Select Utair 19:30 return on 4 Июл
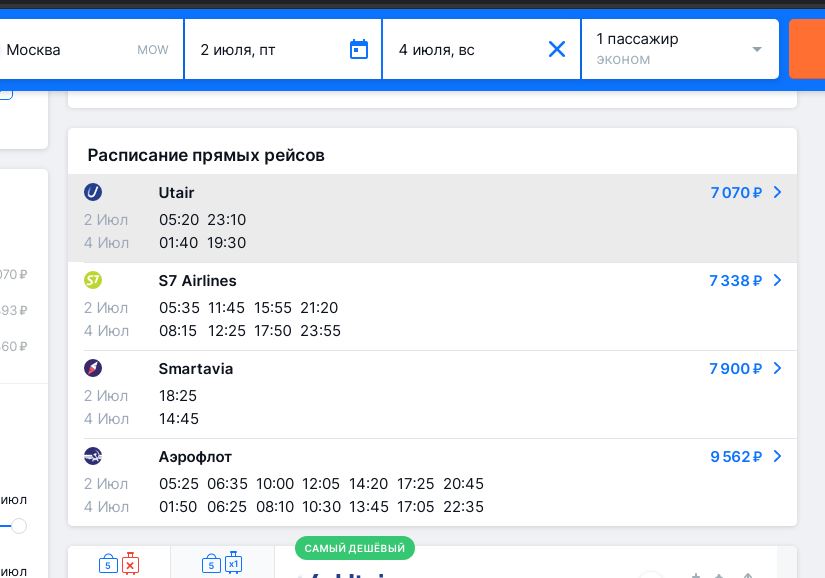Screen dimensions: 825x578 (227, 242)
